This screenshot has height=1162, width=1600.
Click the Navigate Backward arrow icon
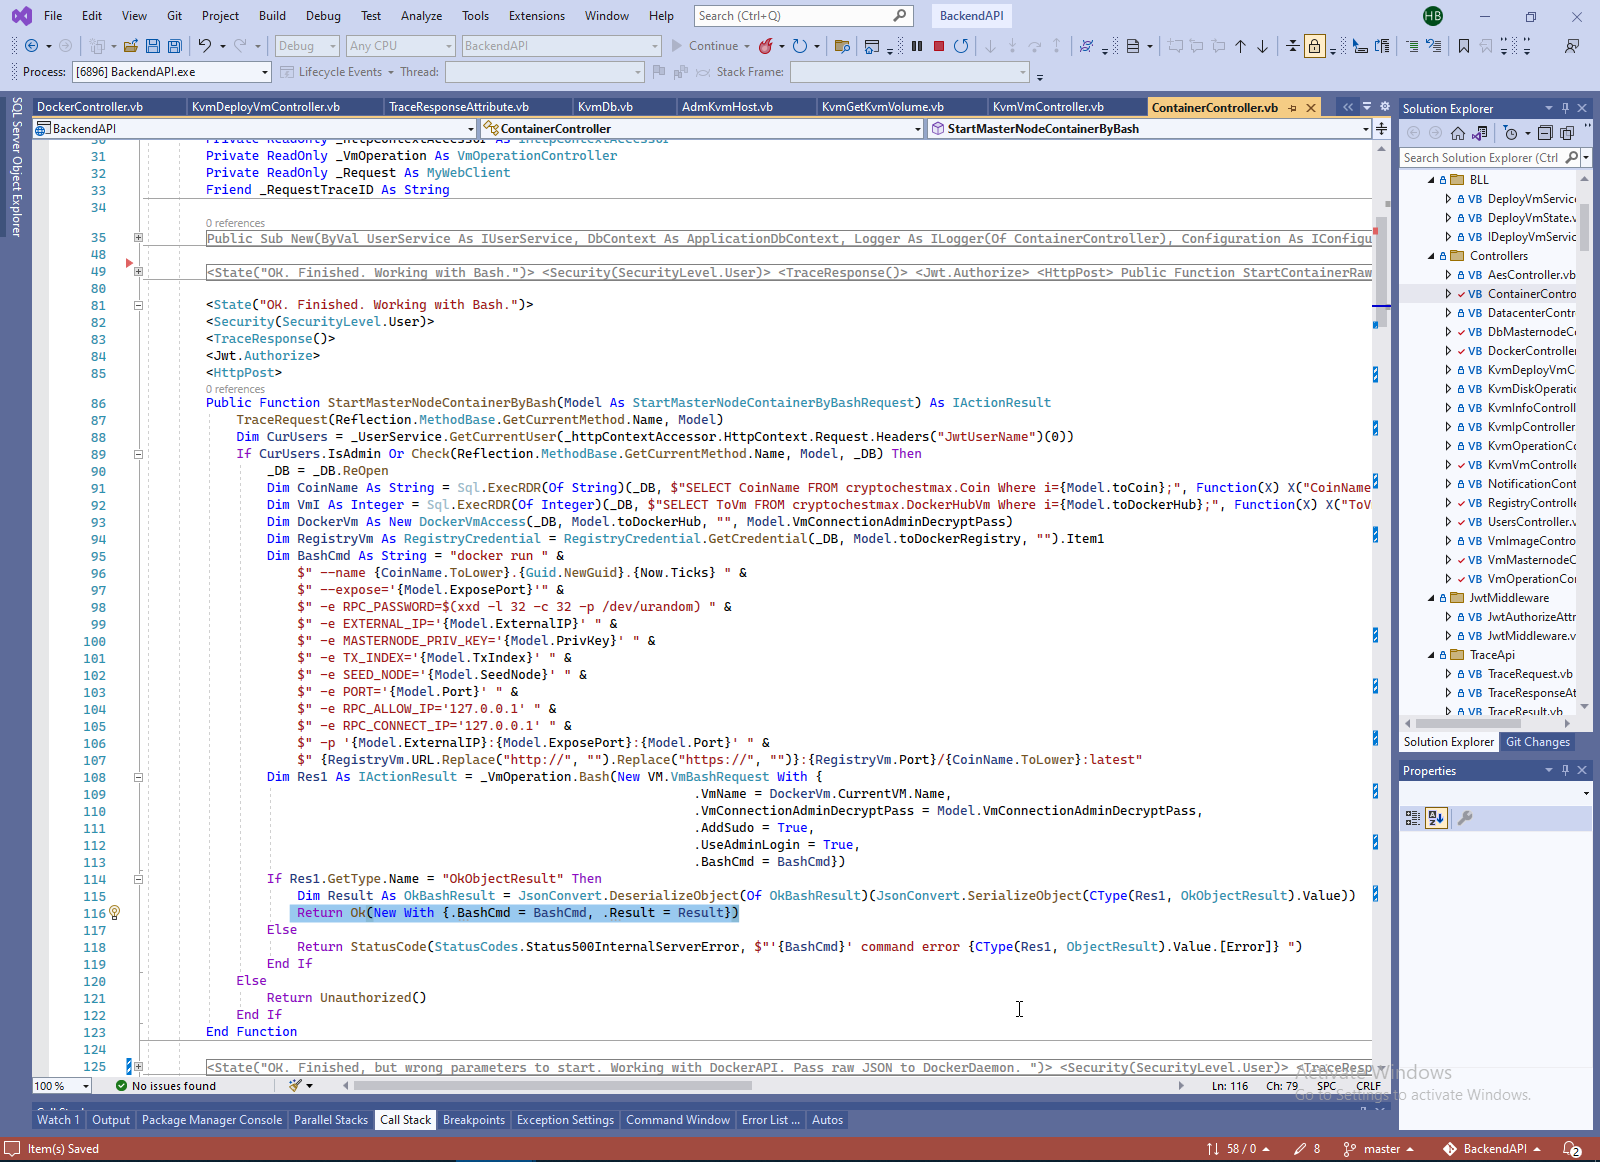[32, 46]
